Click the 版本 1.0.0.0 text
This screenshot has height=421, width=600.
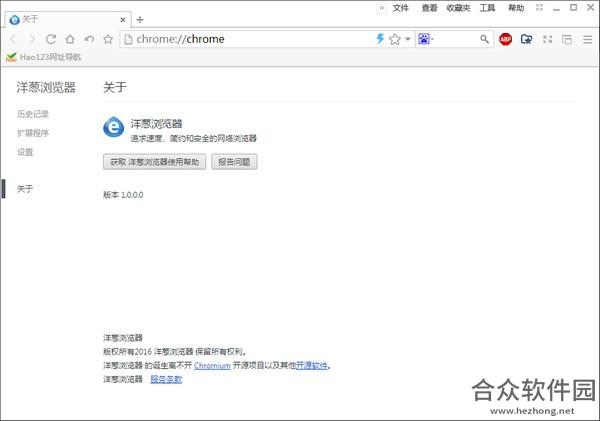tap(123, 195)
